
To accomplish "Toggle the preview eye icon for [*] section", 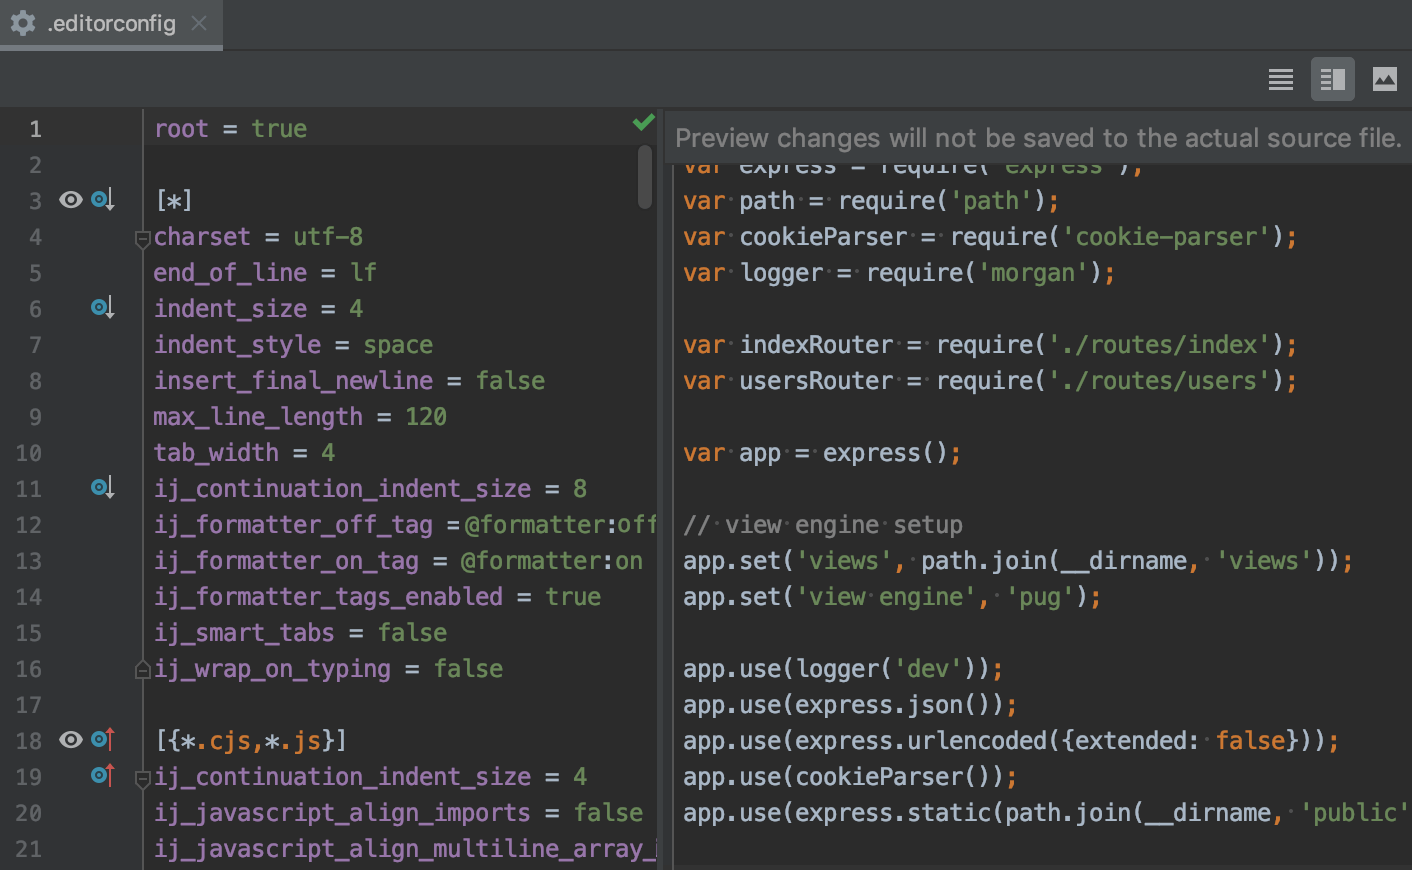I will point(69,200).
